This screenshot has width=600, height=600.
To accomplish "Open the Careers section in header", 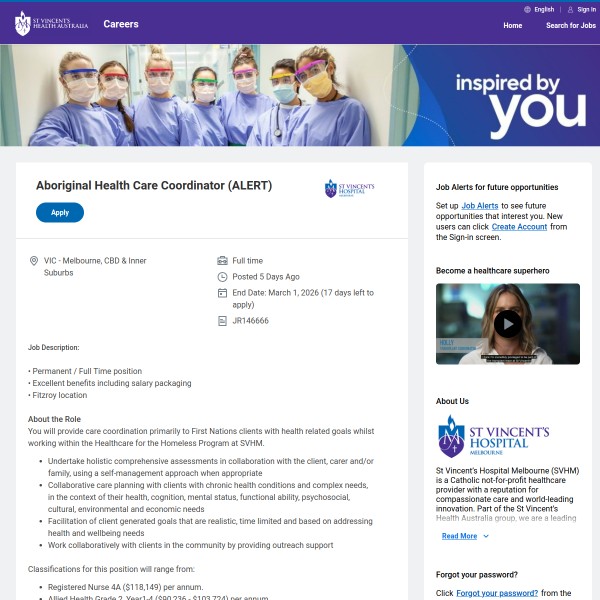I will 121,24.
